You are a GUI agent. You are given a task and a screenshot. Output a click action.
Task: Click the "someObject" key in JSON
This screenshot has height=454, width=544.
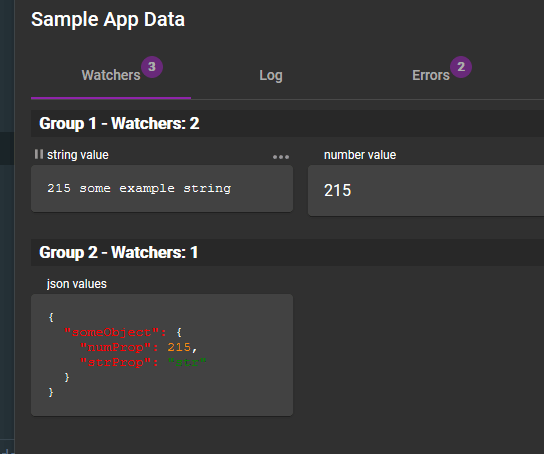tap(112, 333)
